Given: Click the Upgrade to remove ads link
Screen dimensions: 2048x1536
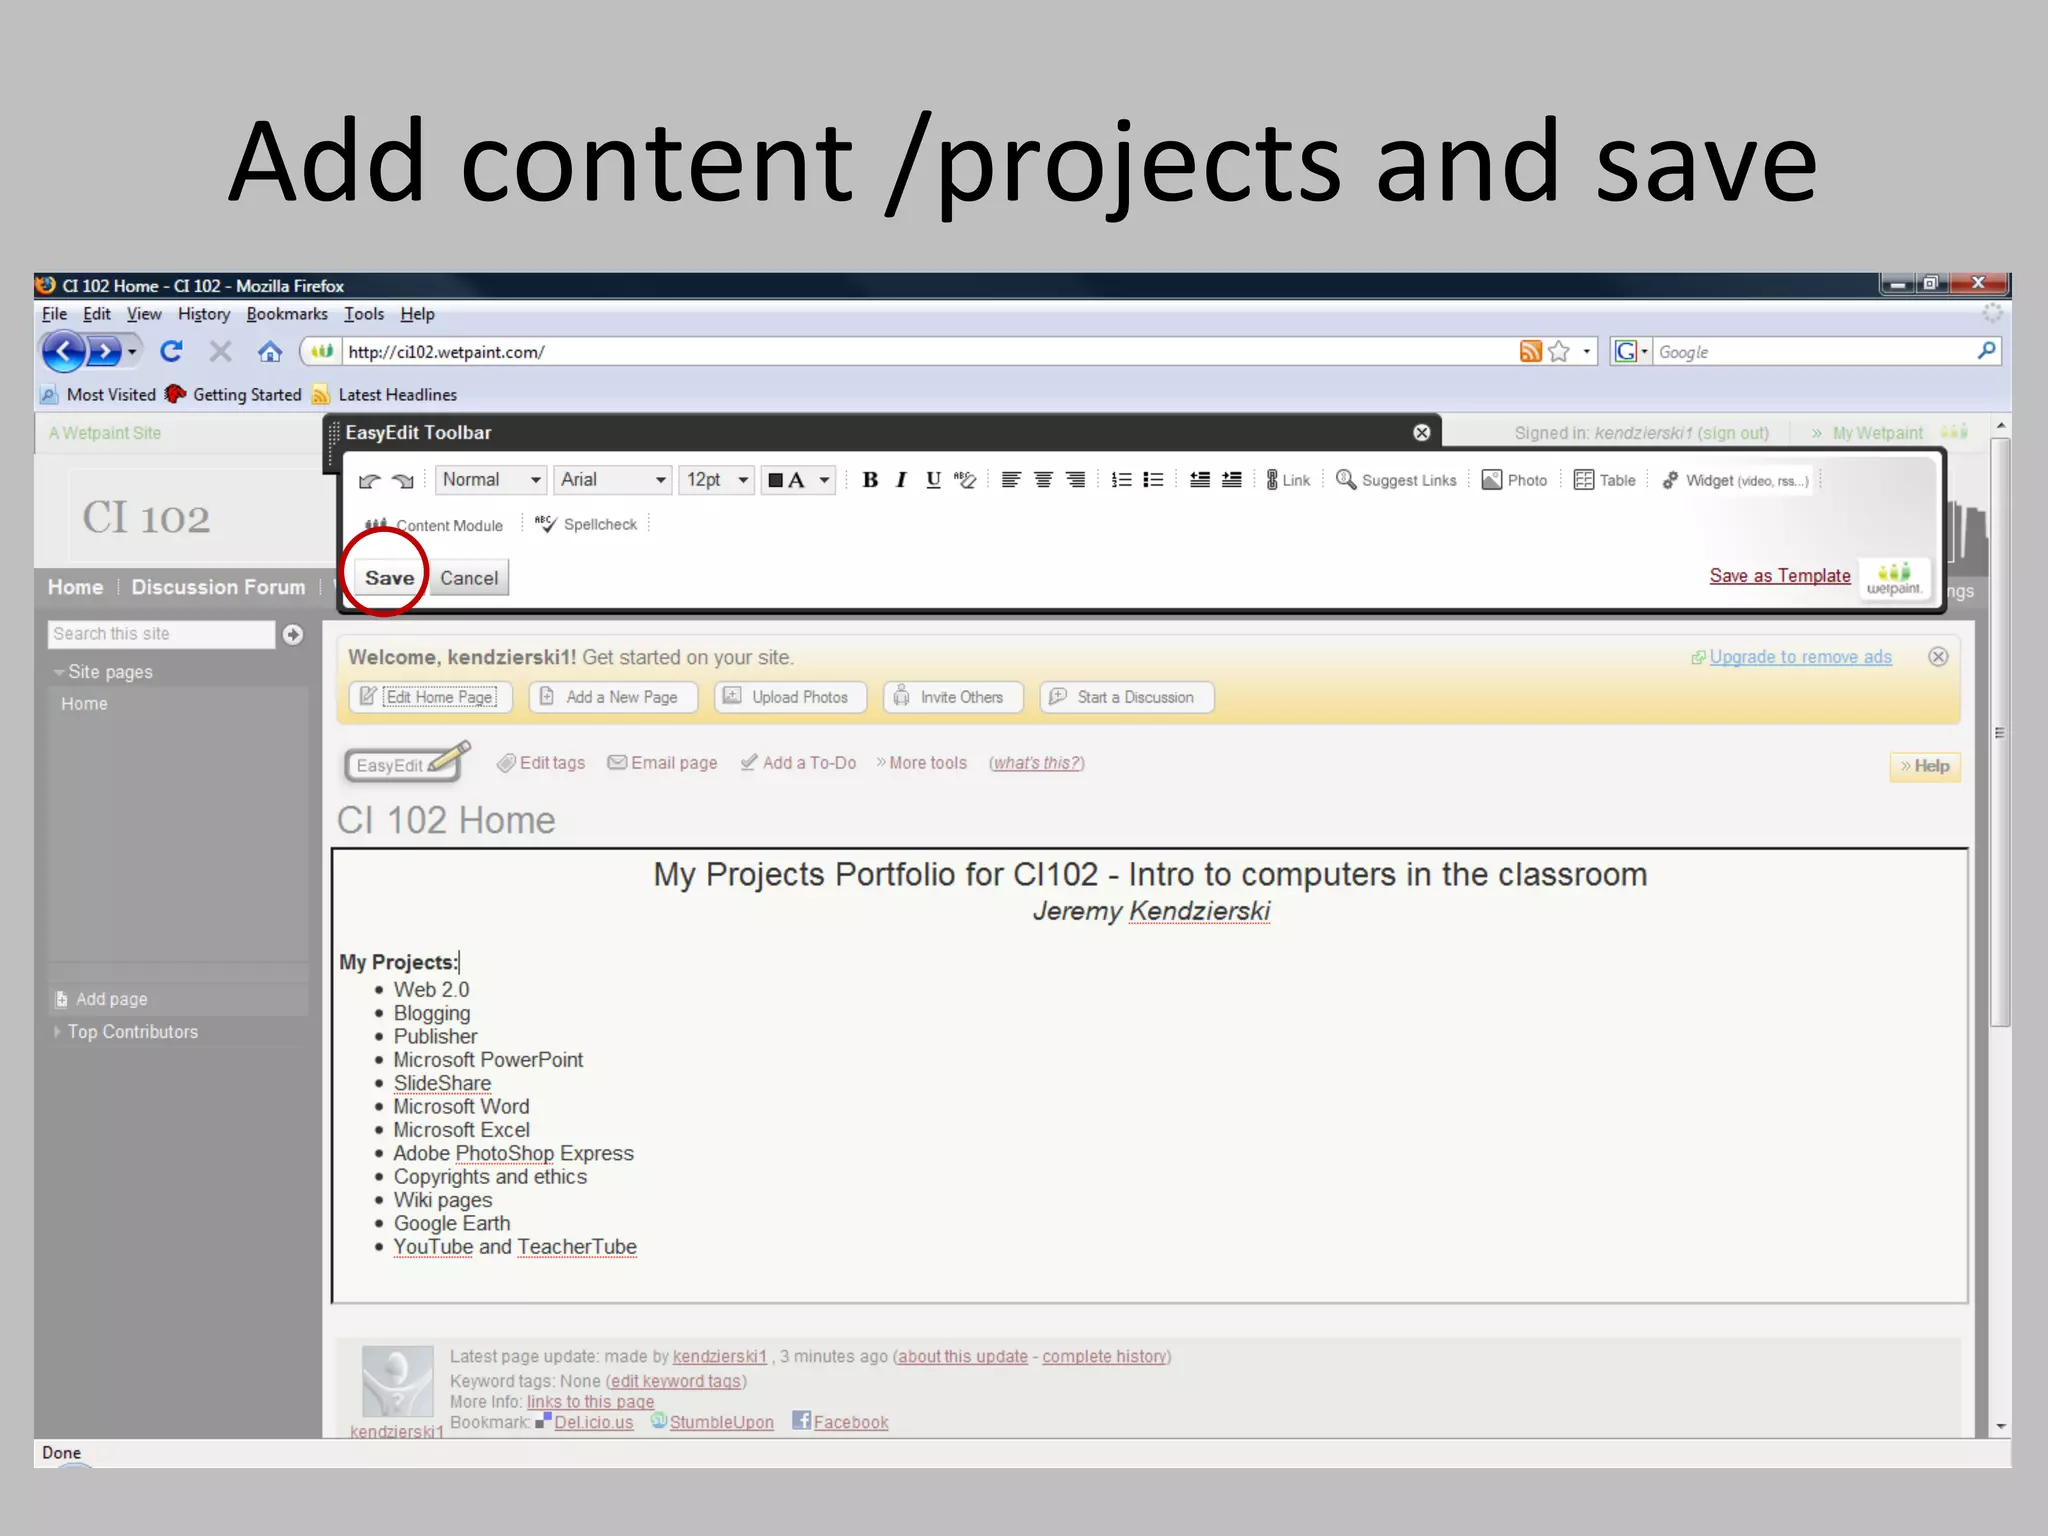Looking at the screenshot, I should (1800, 657).
